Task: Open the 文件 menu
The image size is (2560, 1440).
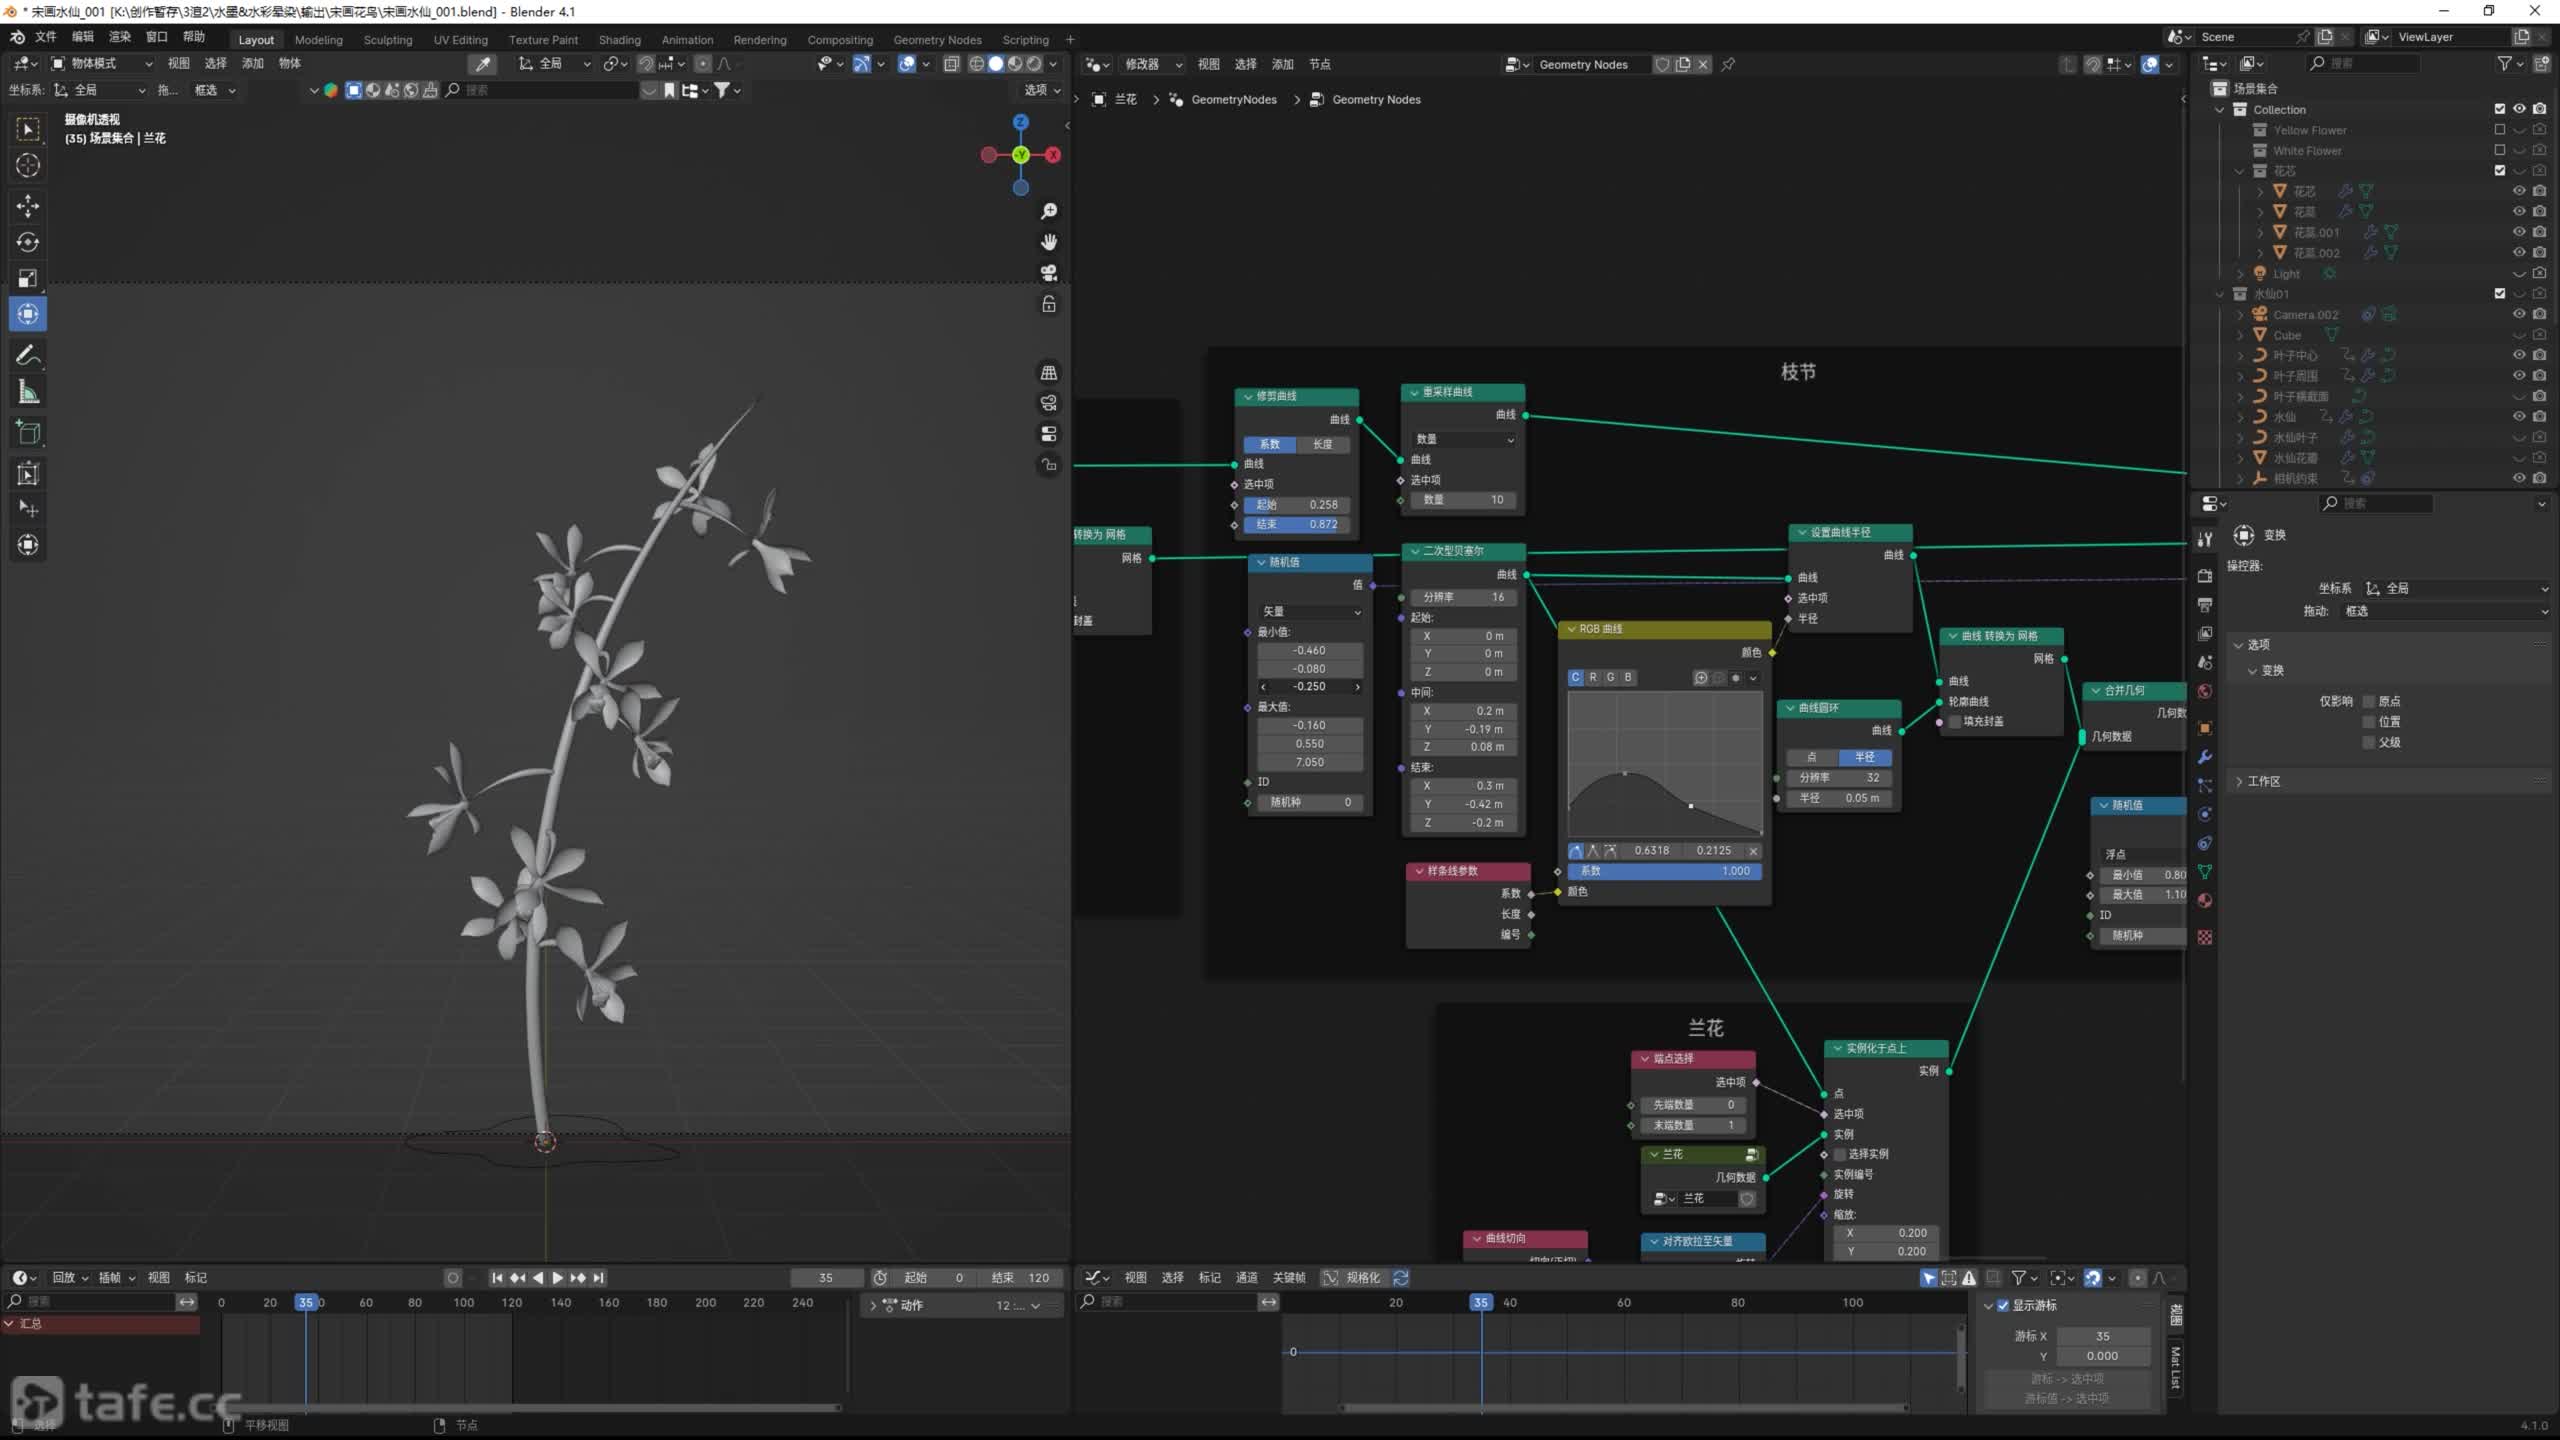Action: (45, 37)
